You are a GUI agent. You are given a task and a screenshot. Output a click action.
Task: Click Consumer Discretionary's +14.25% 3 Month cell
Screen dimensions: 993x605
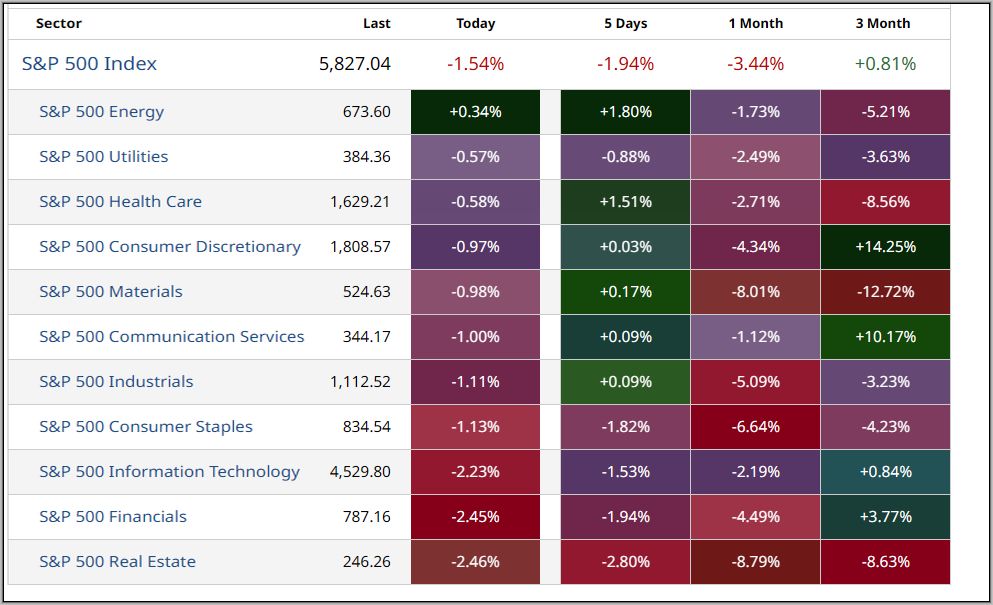885,247
